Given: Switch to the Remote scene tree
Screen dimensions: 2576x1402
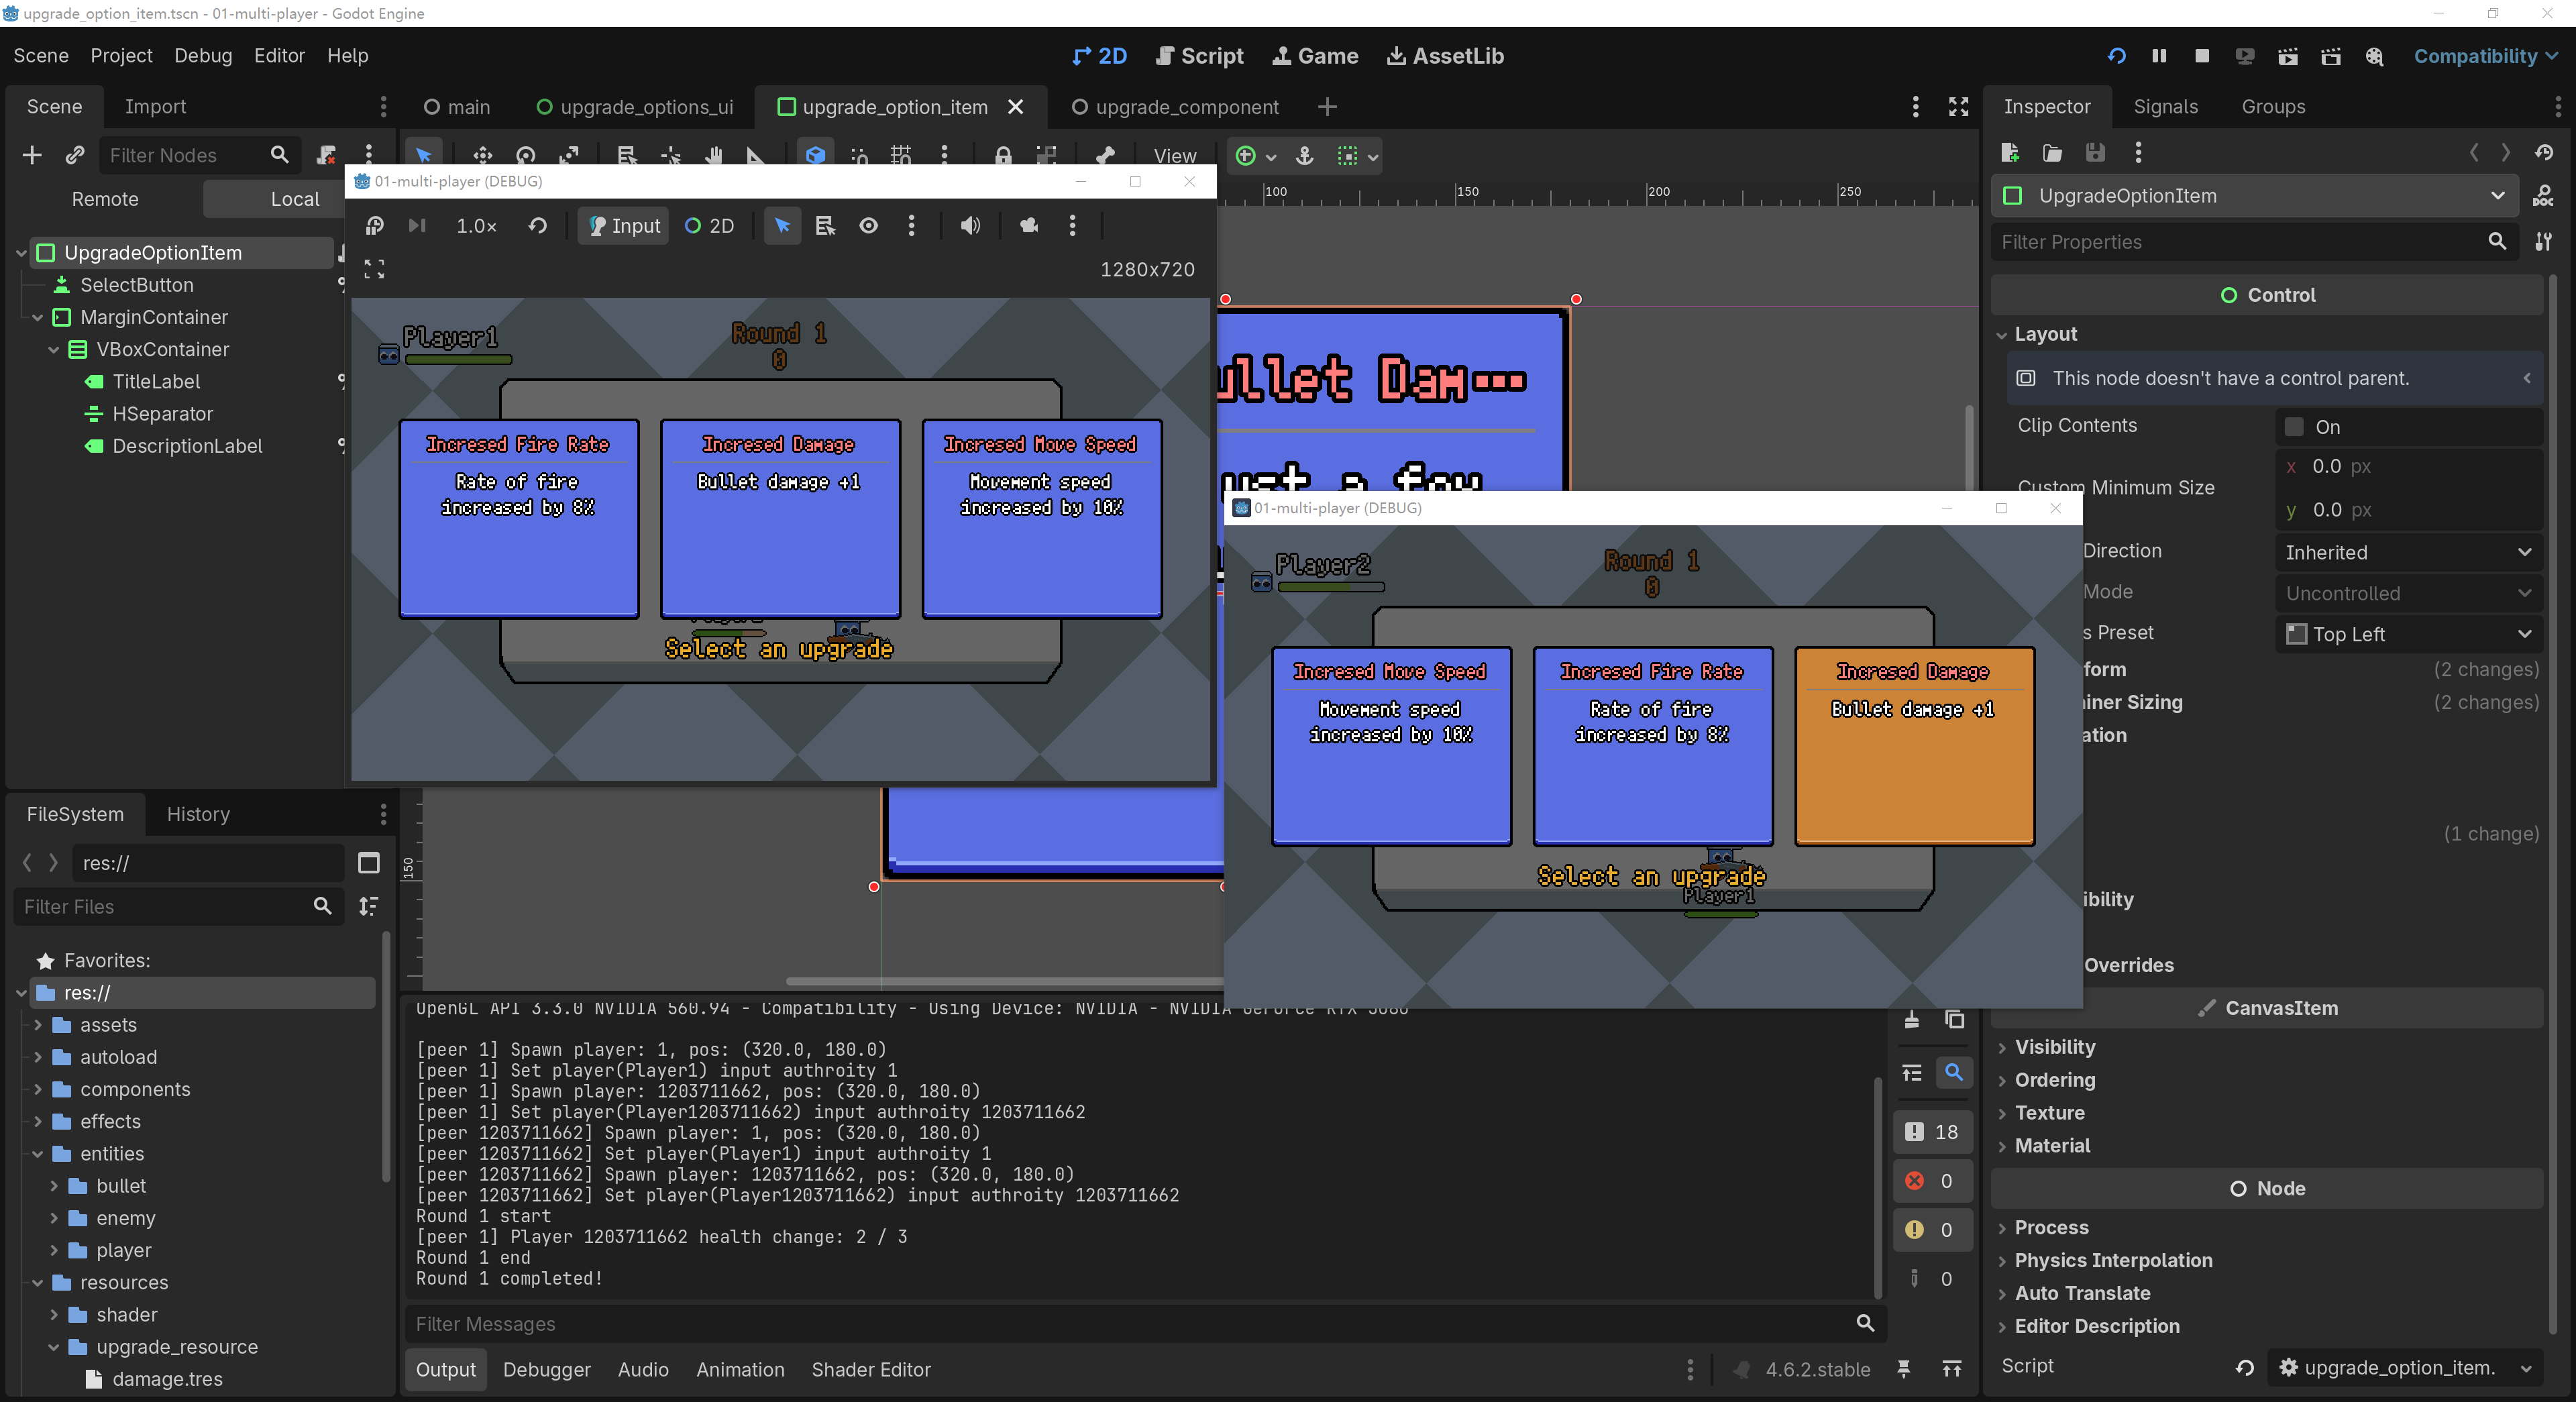Looking at the screenshot, I should (x=105, y=199).
